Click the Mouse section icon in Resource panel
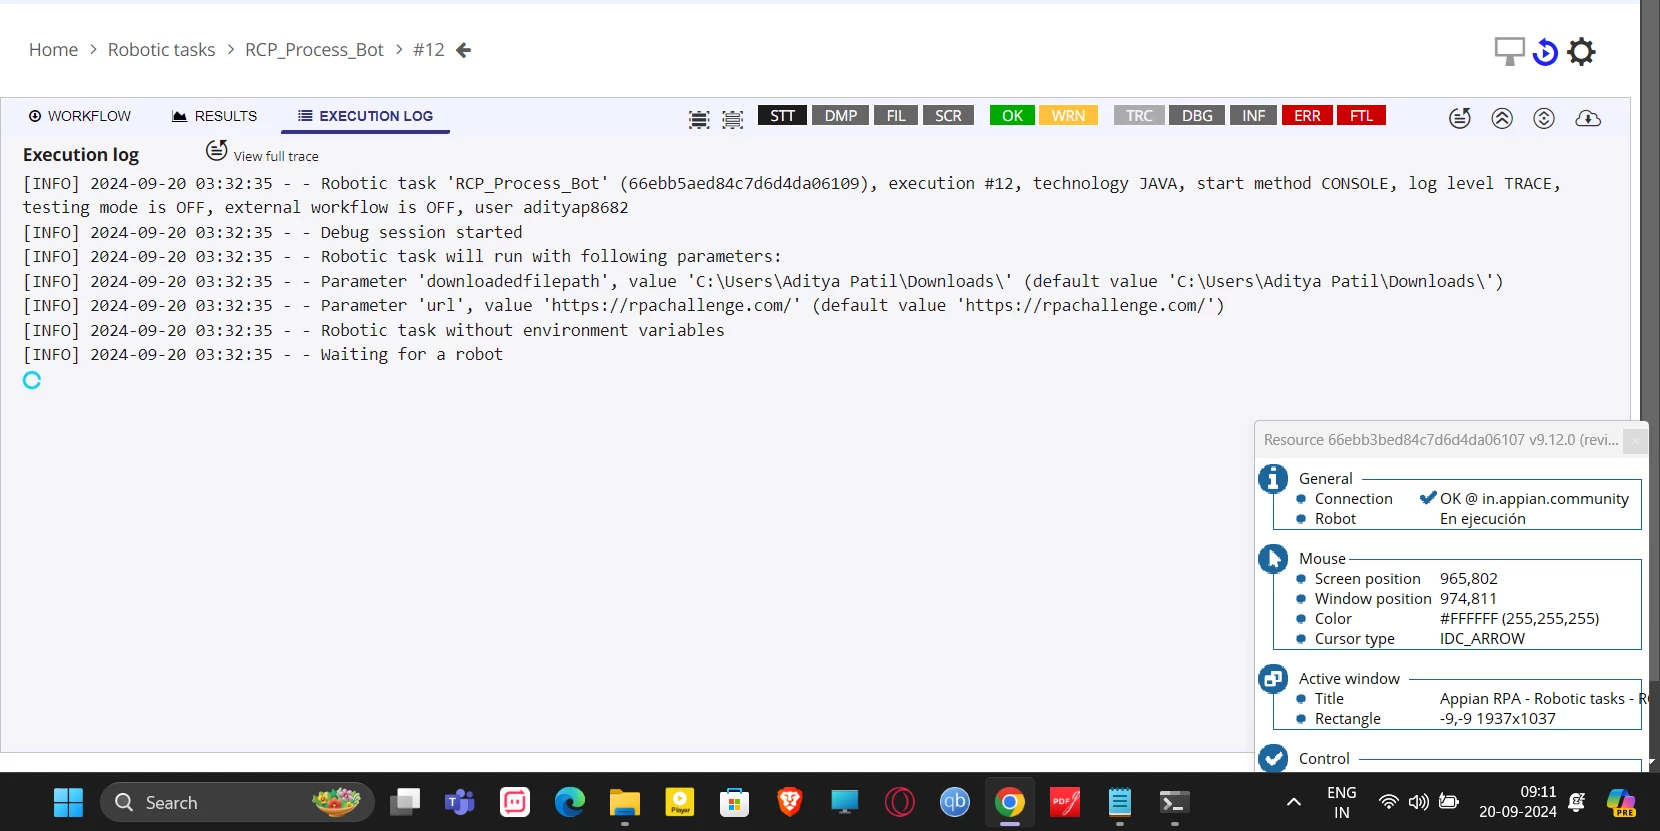Viewport: 1660px width, 831px height. pyautogui.click(x=1273, y=559)
